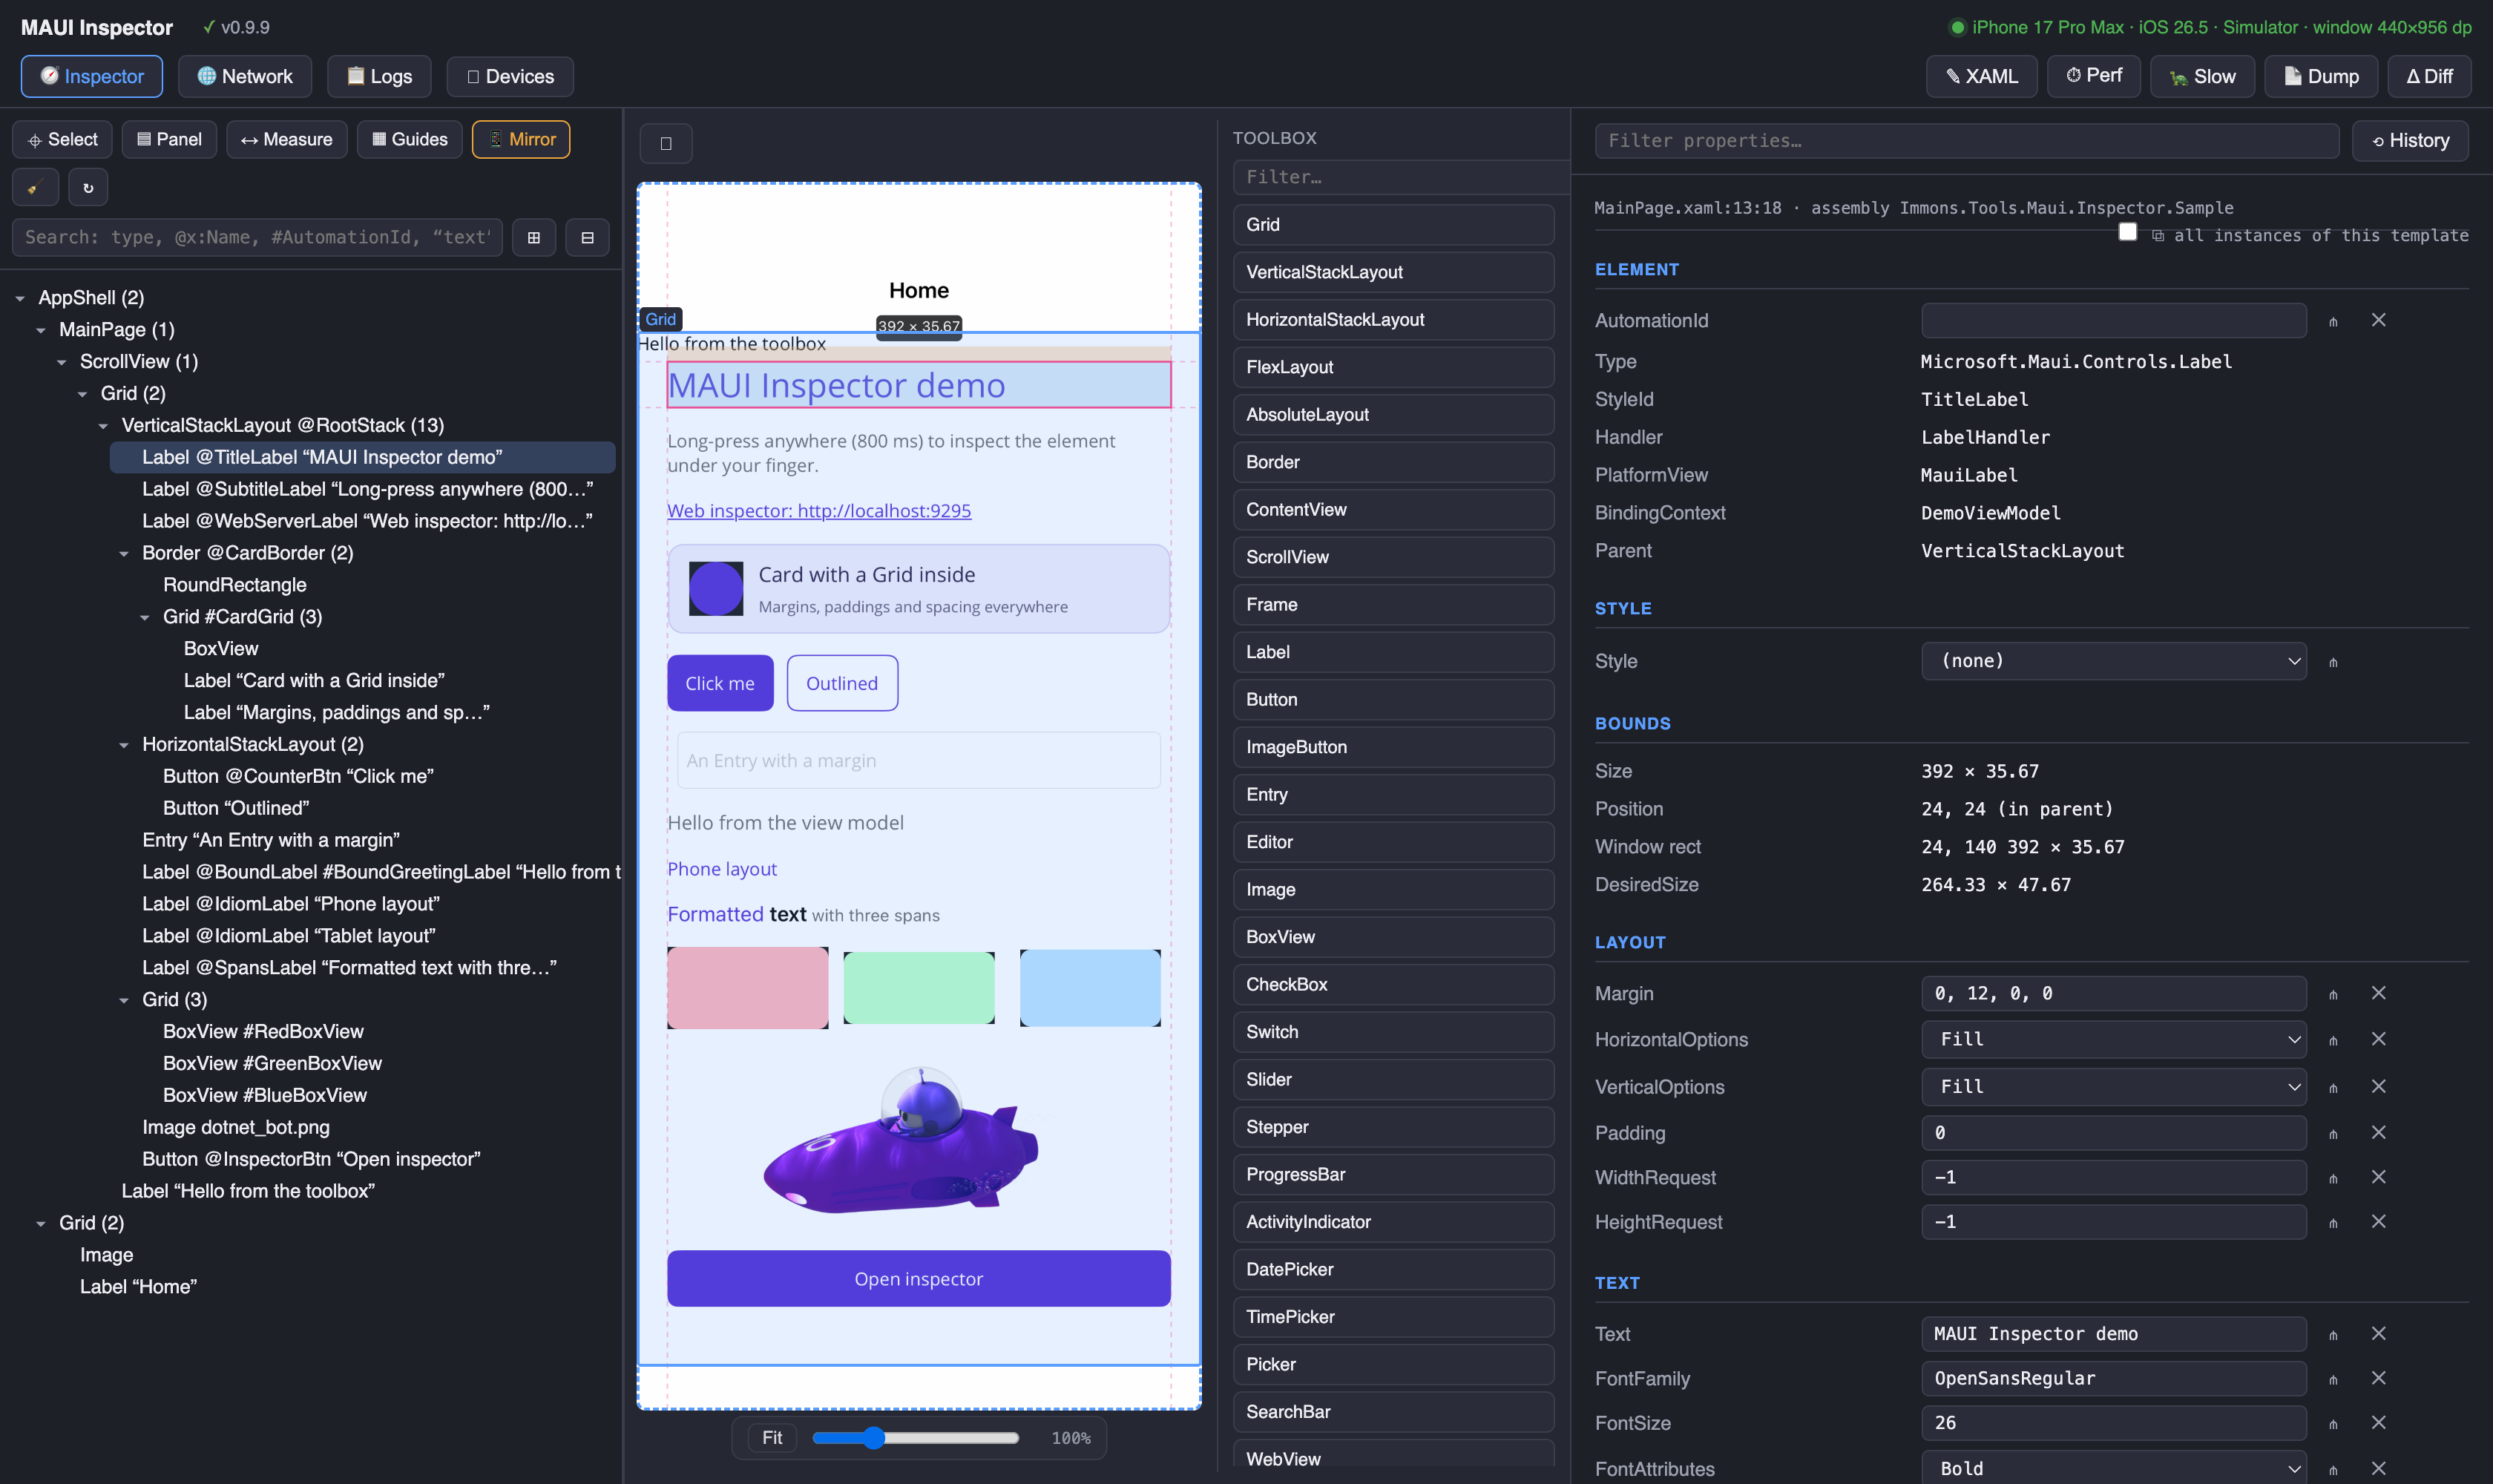Collapse the AppShell (2) tree node
Screen dimensions: 2493x1484
coord(20,298)
